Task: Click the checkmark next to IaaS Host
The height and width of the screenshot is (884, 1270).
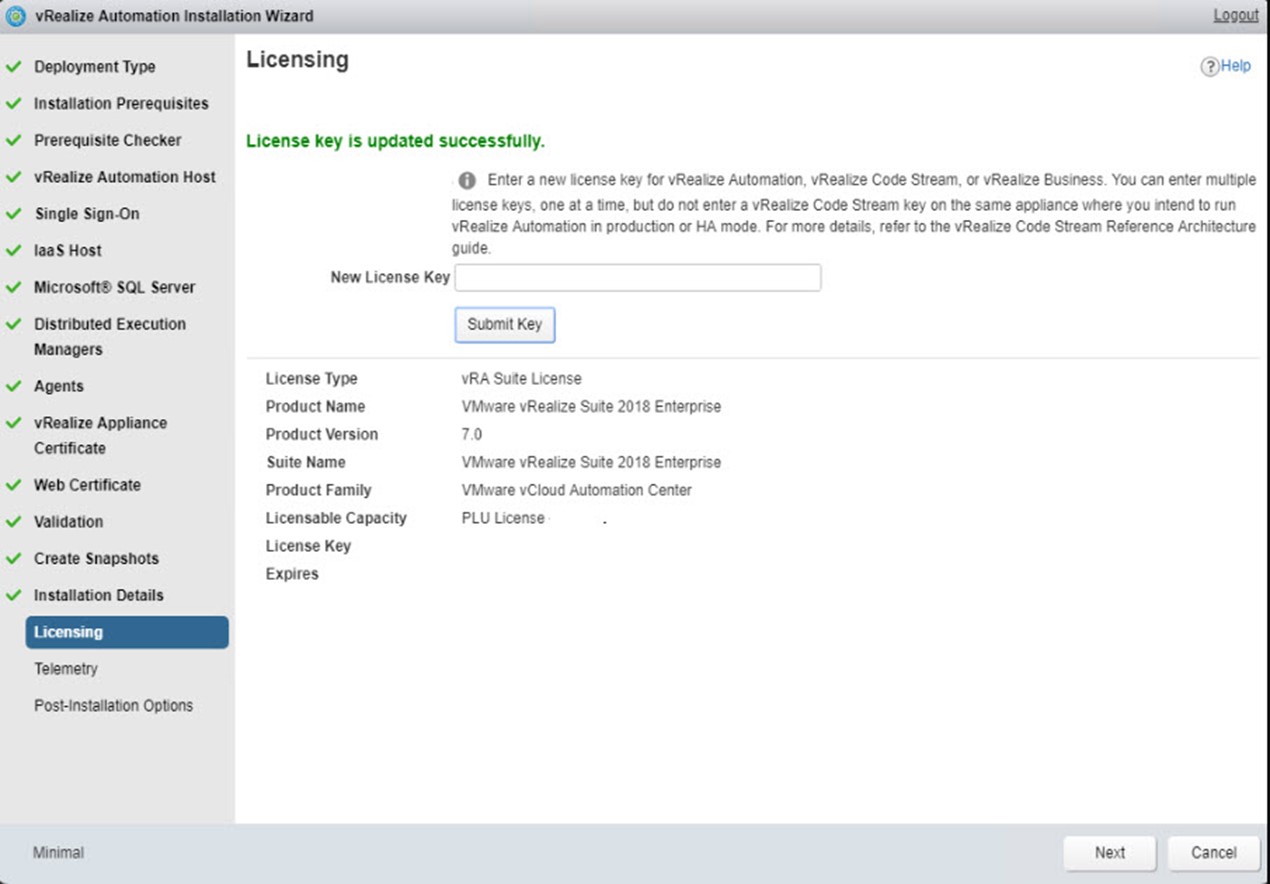Action: (13, 251)
